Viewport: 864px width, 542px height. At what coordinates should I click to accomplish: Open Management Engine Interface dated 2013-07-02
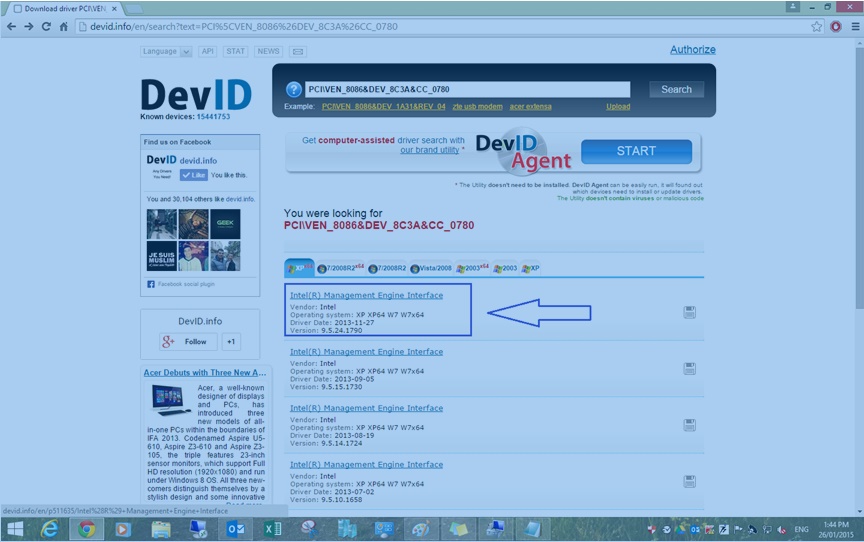click(366, 464)
